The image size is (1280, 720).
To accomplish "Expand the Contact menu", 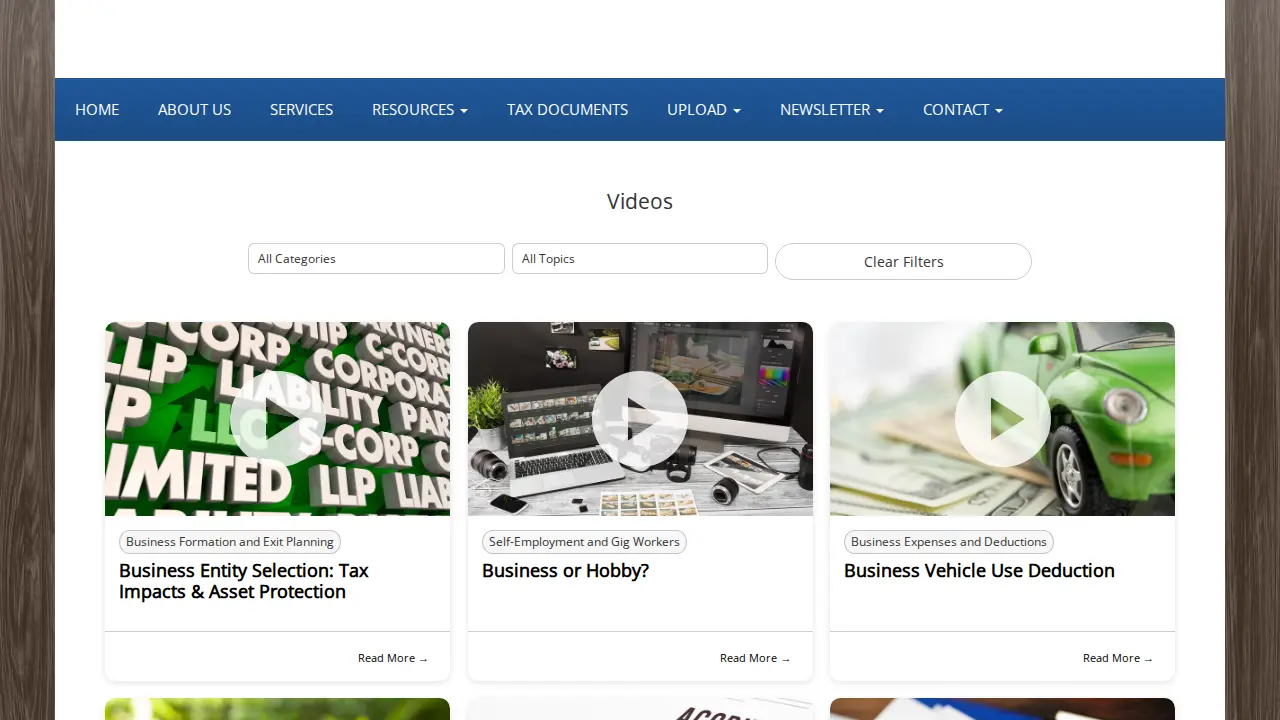I will tap(963, 110).
